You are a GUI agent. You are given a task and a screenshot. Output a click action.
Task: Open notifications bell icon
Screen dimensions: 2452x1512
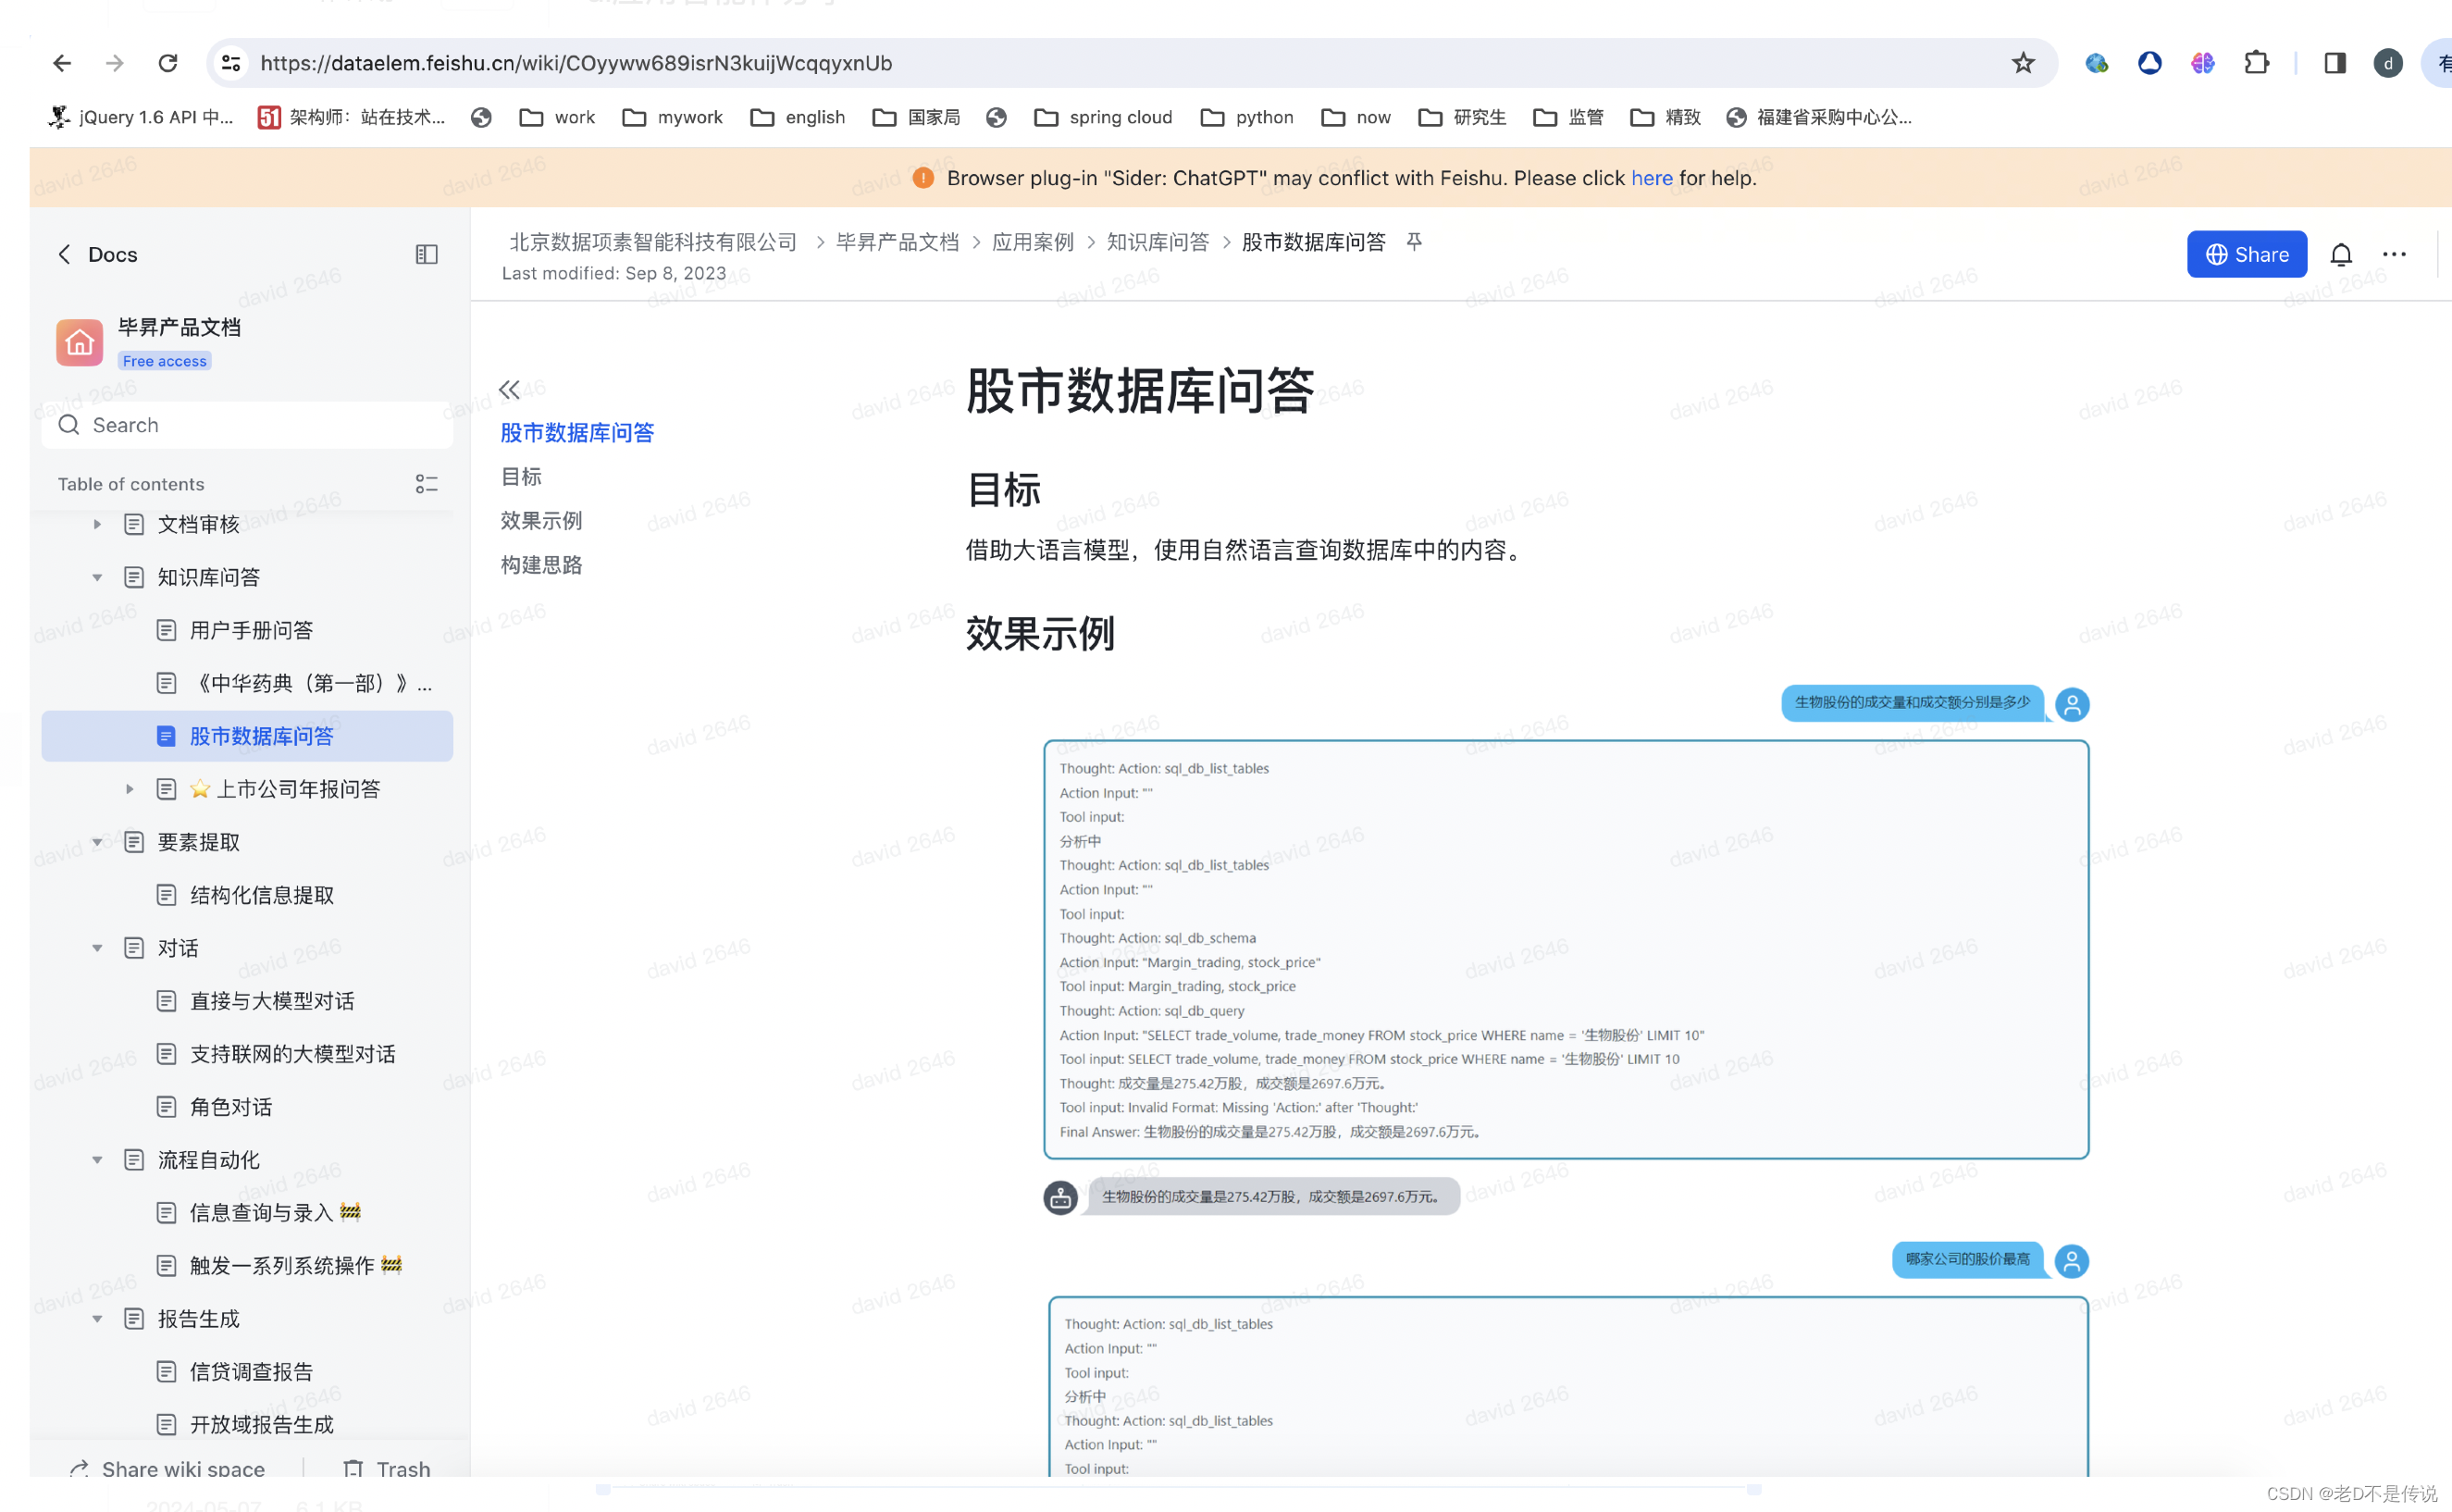(x=2341, y=254)
